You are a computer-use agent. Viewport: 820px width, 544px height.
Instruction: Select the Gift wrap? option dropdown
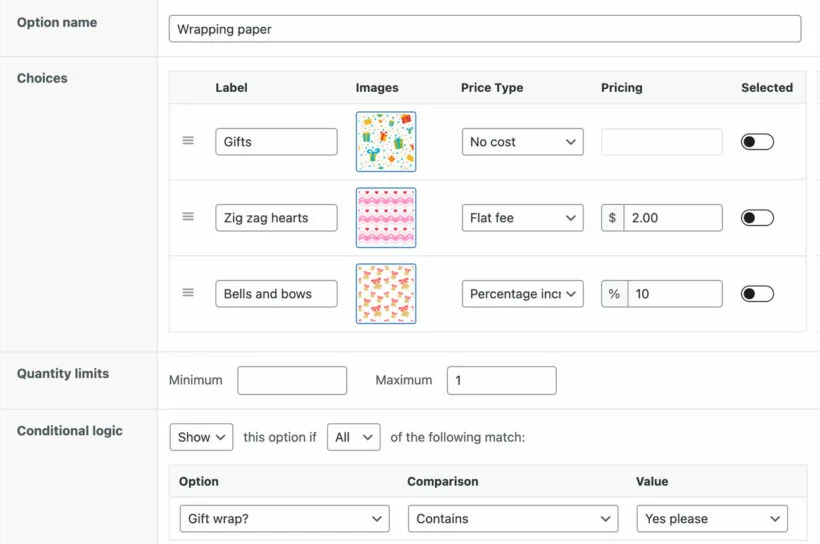pyautogui.click(x=284, y=518)
